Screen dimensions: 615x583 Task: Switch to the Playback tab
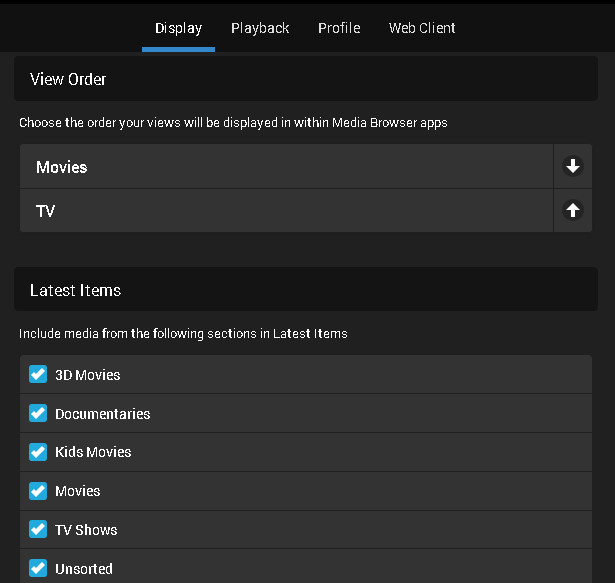(260, 28)
